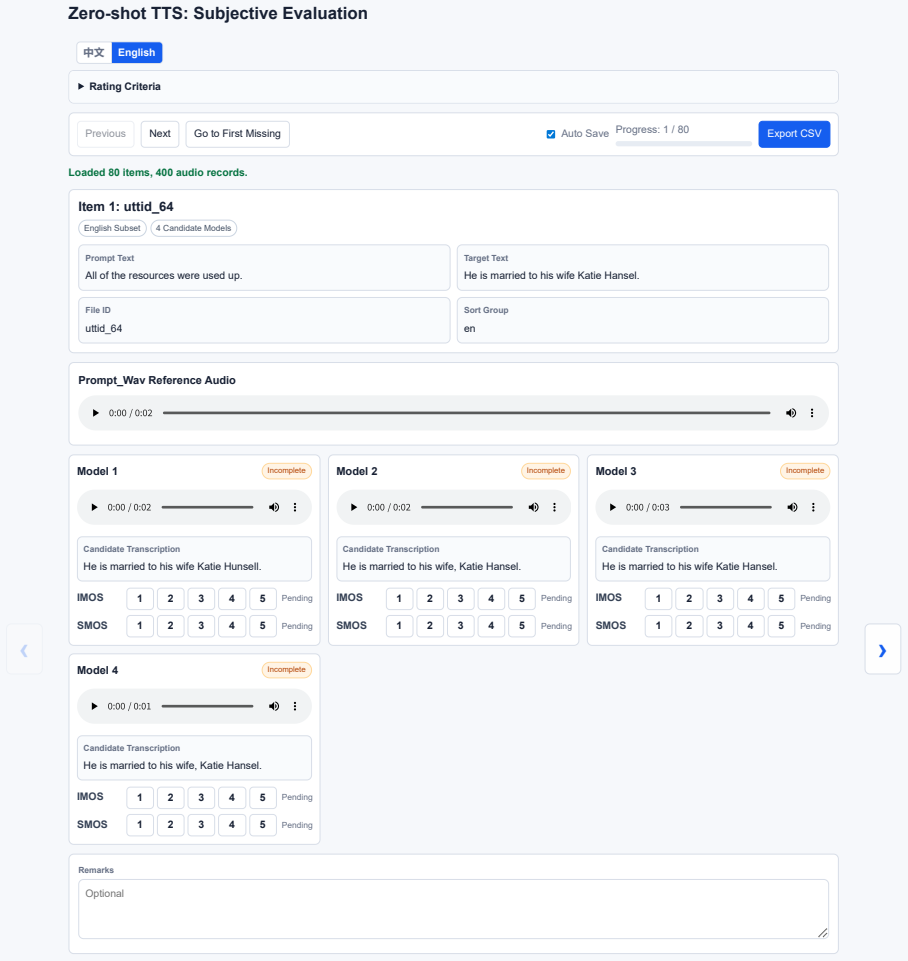Open Model 4 audio options menu

(295, 706)
